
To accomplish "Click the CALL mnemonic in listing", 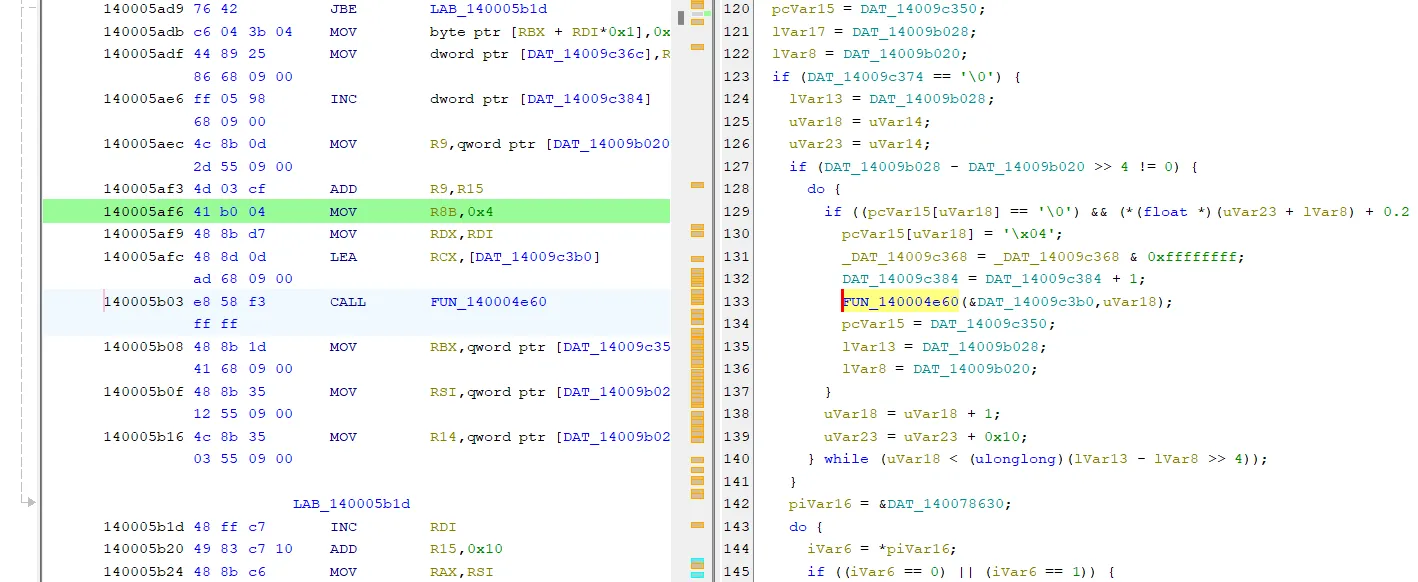I will 347,302.
